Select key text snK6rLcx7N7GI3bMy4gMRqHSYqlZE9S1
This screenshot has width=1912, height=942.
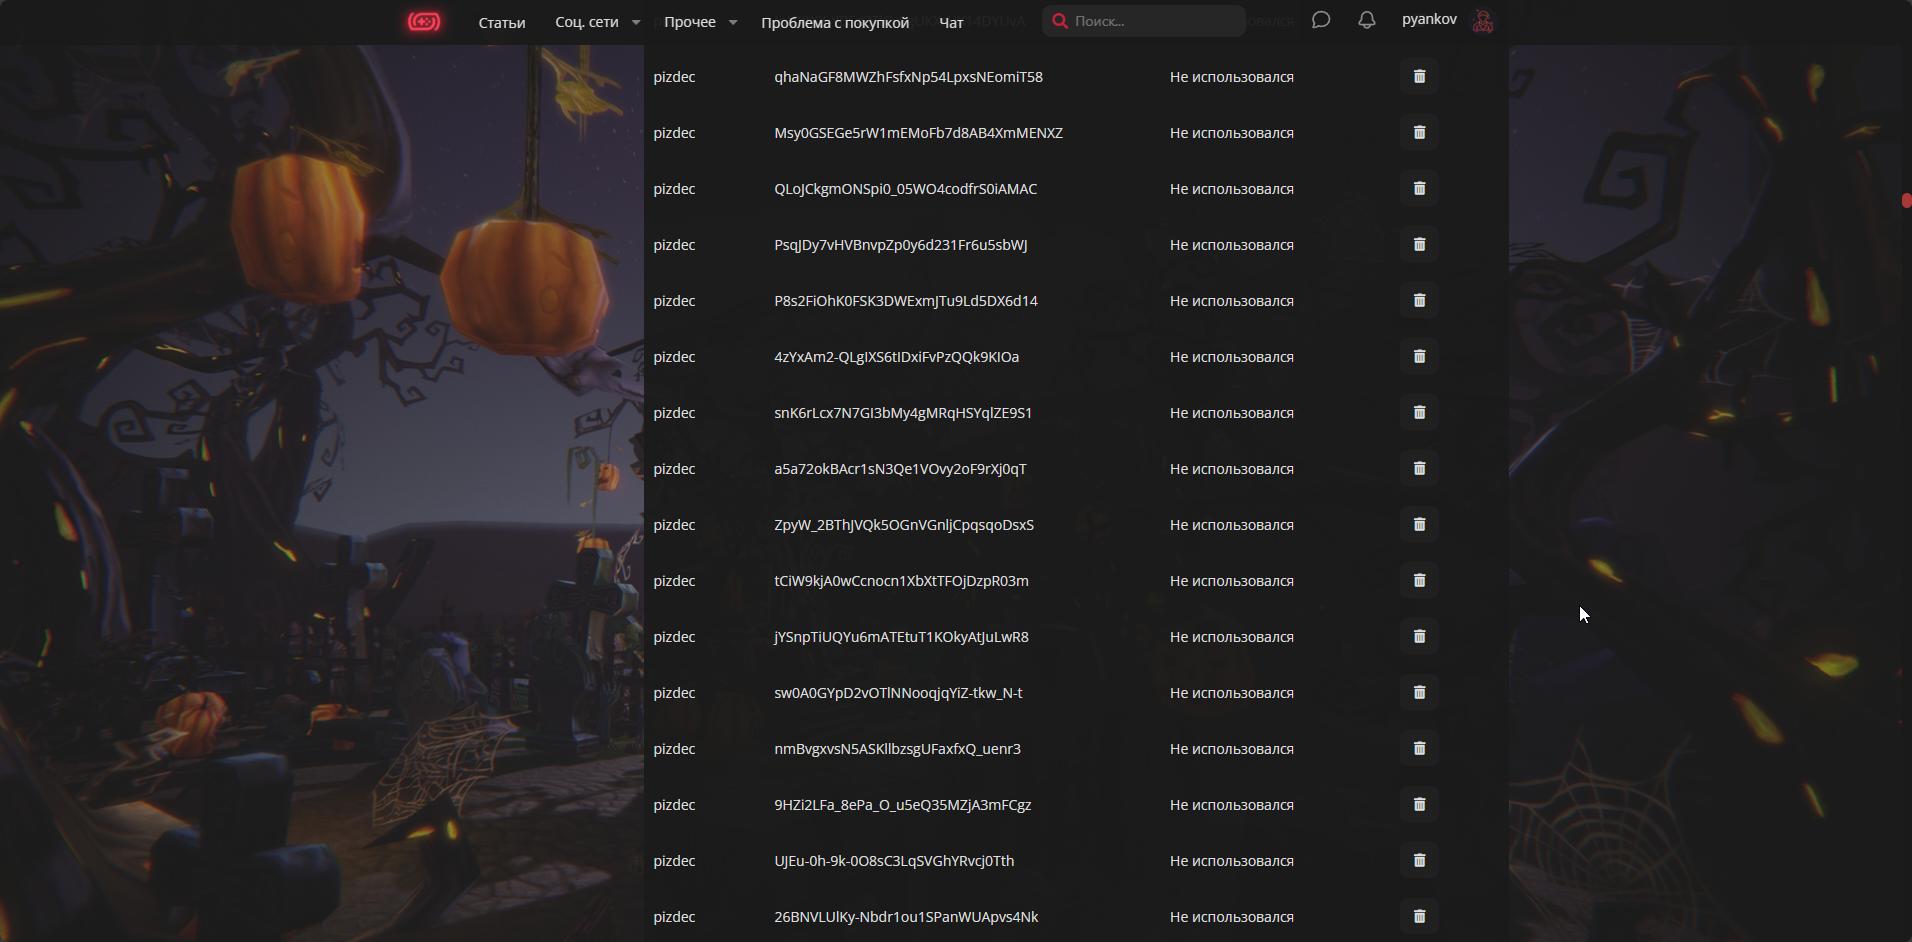(903, 413)
